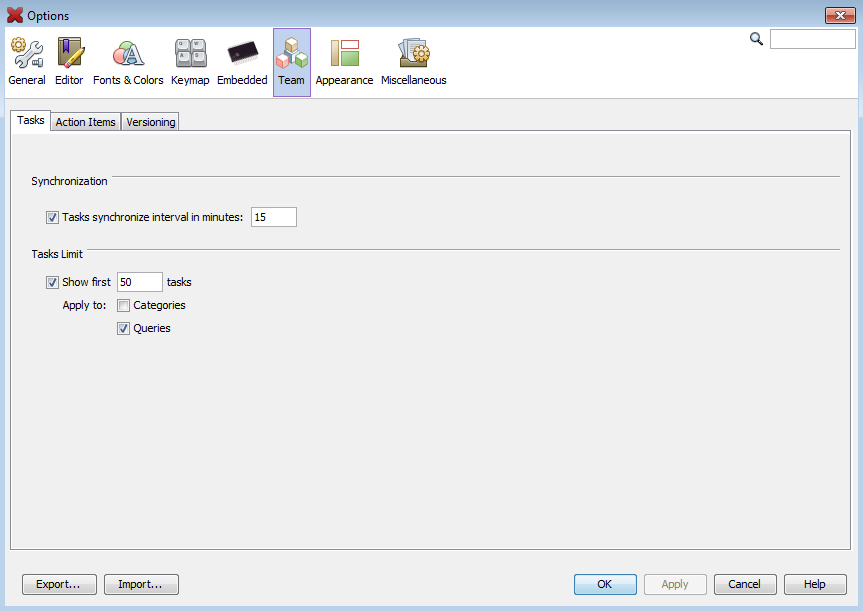Screen dimensions: 863x611
Task: Select the Team category icon
Action: pyautogui.click(x=291, y=62)
